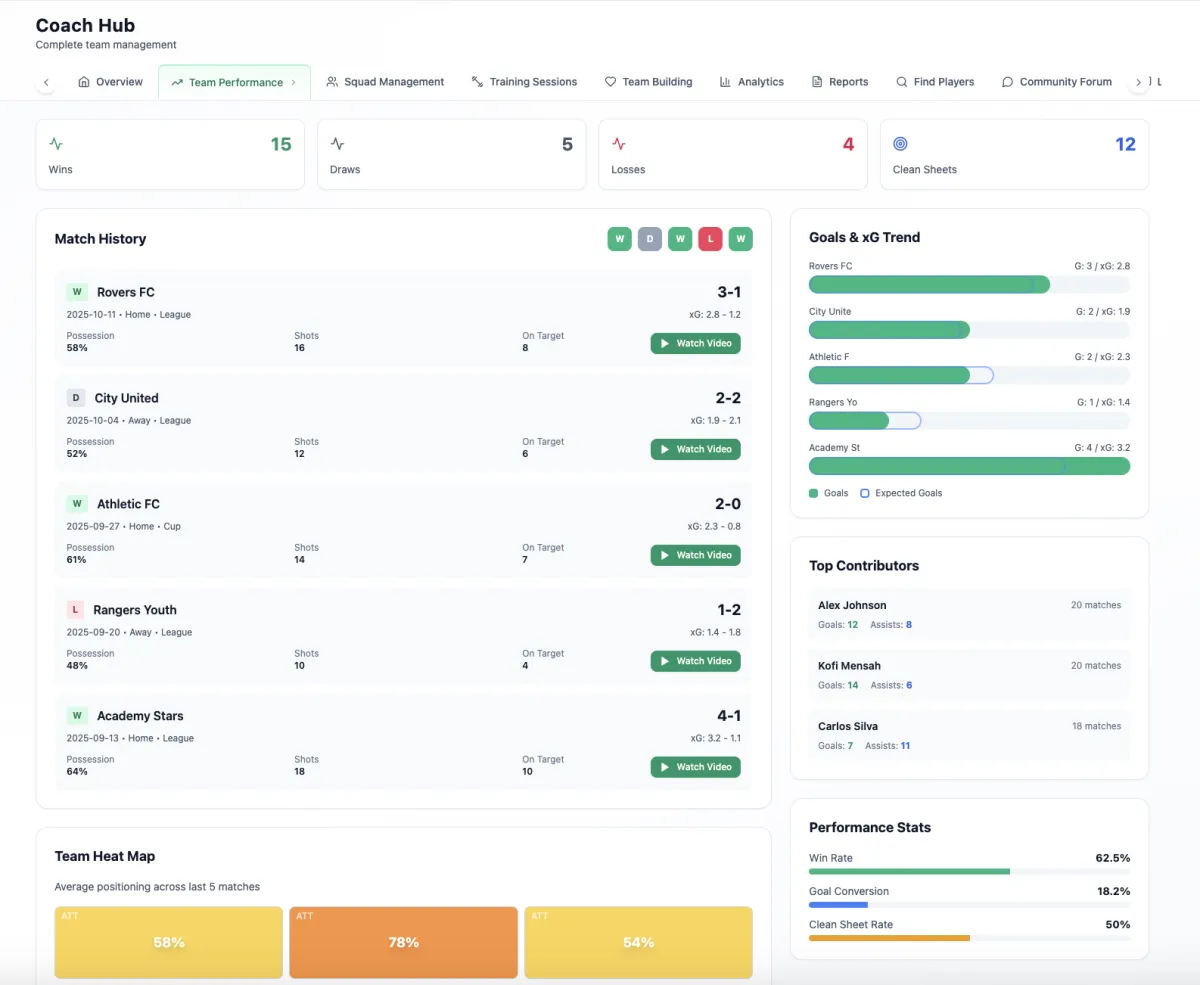Click the Win Rate progress bar
This screenshot has height=985, width=1200.
(969, 872)
